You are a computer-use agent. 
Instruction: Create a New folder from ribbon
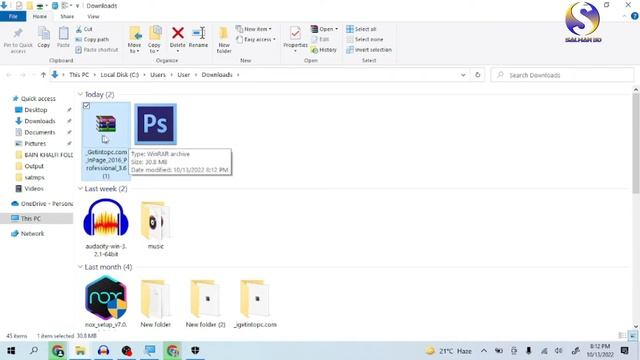[224, 40]
